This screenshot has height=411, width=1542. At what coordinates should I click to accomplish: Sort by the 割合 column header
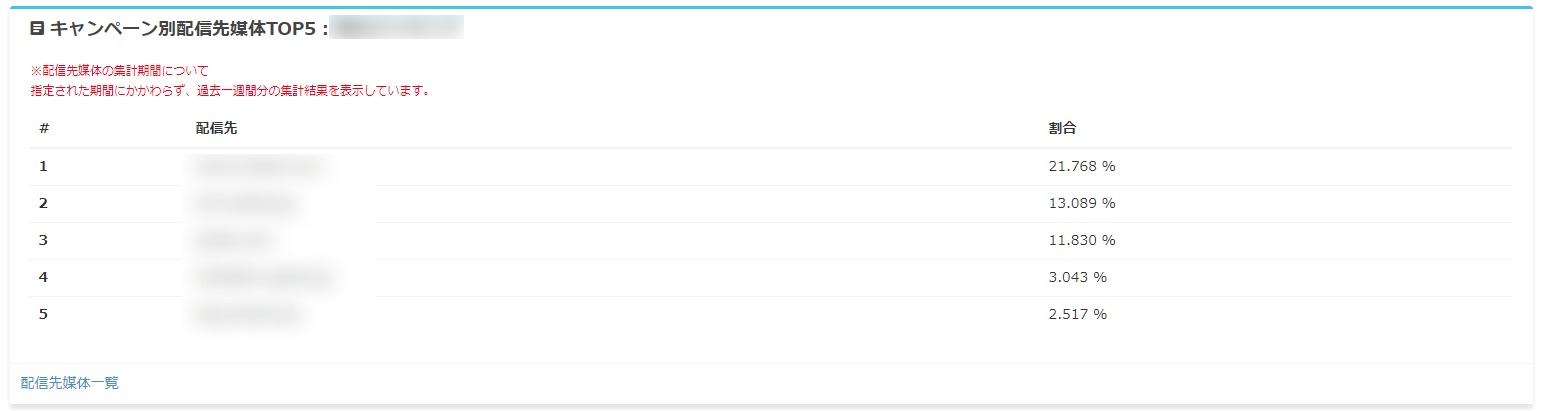1062,129
